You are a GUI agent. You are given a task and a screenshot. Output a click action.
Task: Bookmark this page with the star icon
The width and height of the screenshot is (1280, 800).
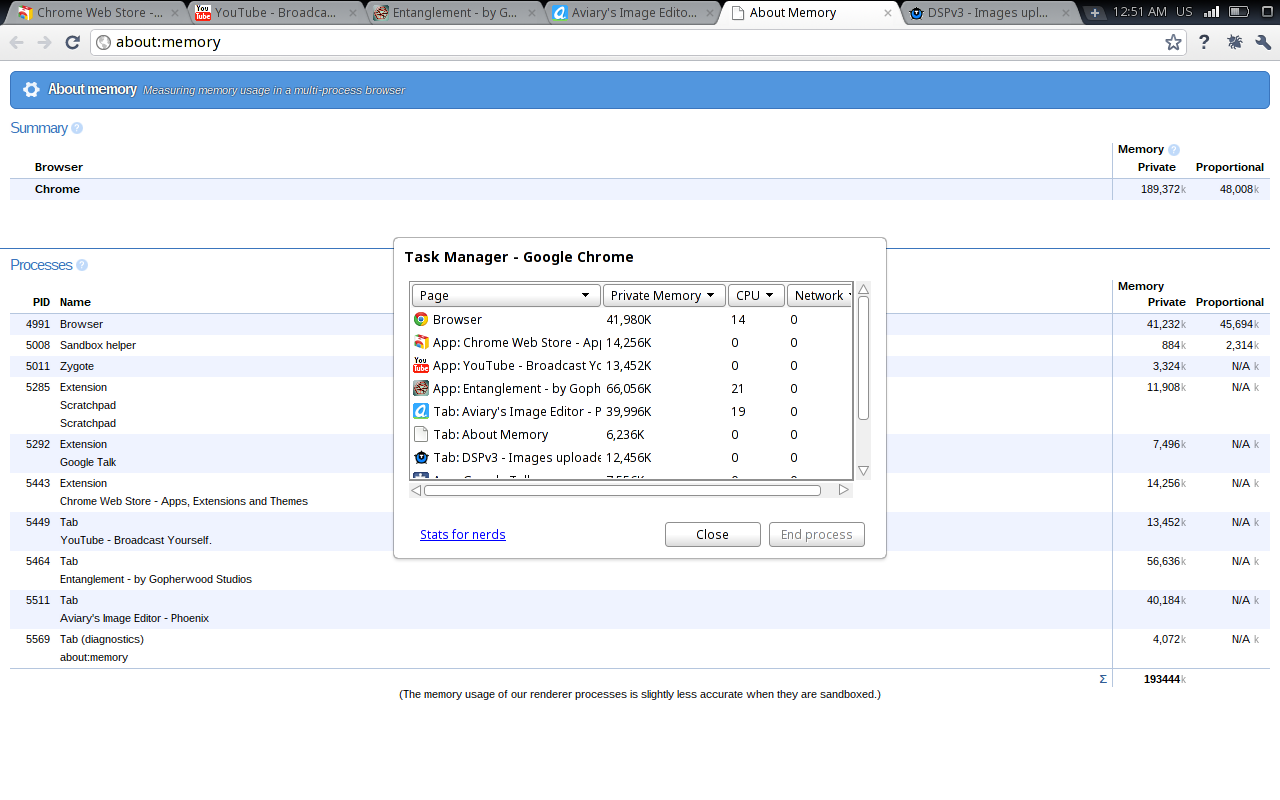click(x=1173, y=42)
